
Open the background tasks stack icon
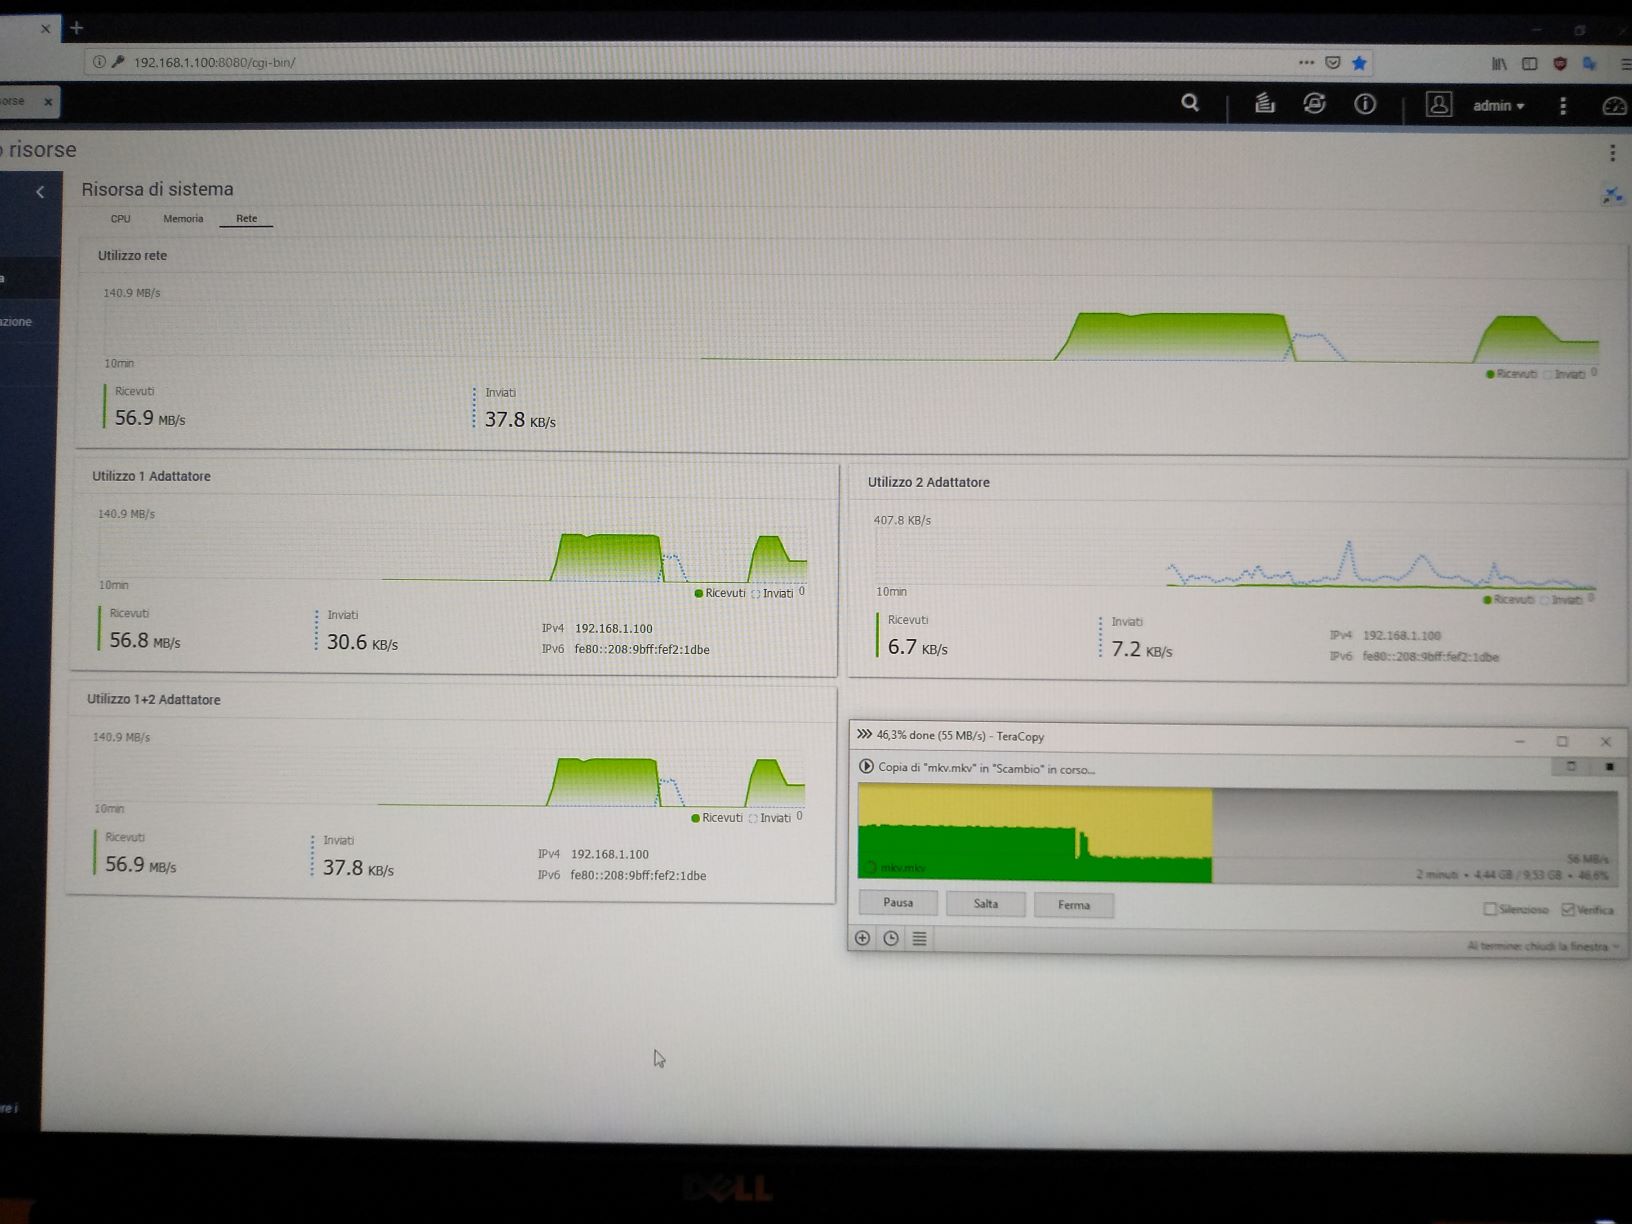click(x=1265, y=103)
